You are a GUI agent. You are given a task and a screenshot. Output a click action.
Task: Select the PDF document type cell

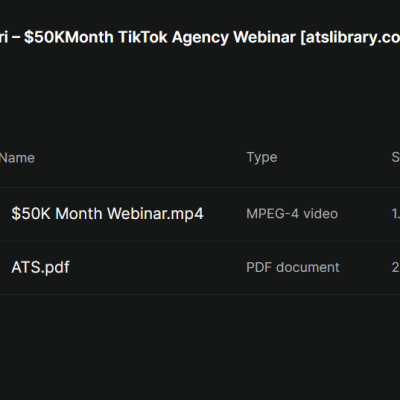coord(293,267)
